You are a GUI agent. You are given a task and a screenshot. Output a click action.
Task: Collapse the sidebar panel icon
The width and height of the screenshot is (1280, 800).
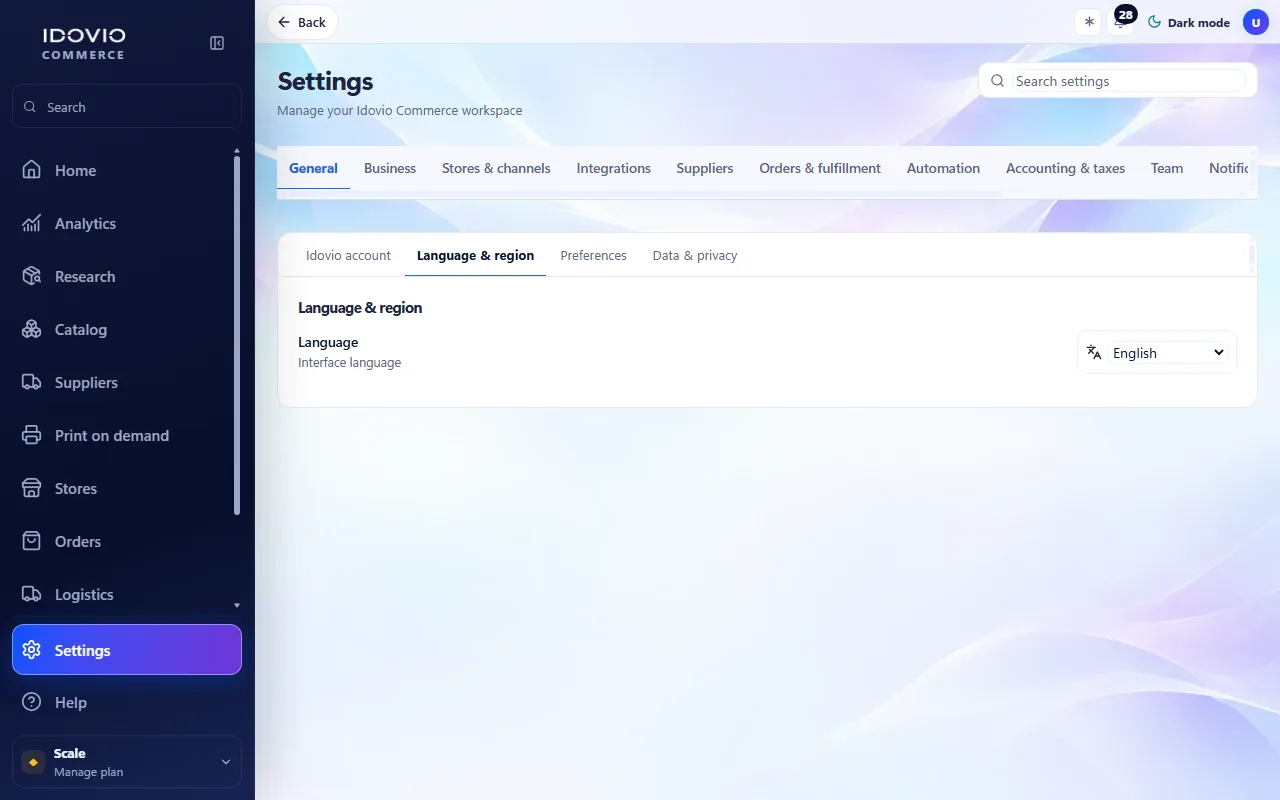(x=217, y=43)
